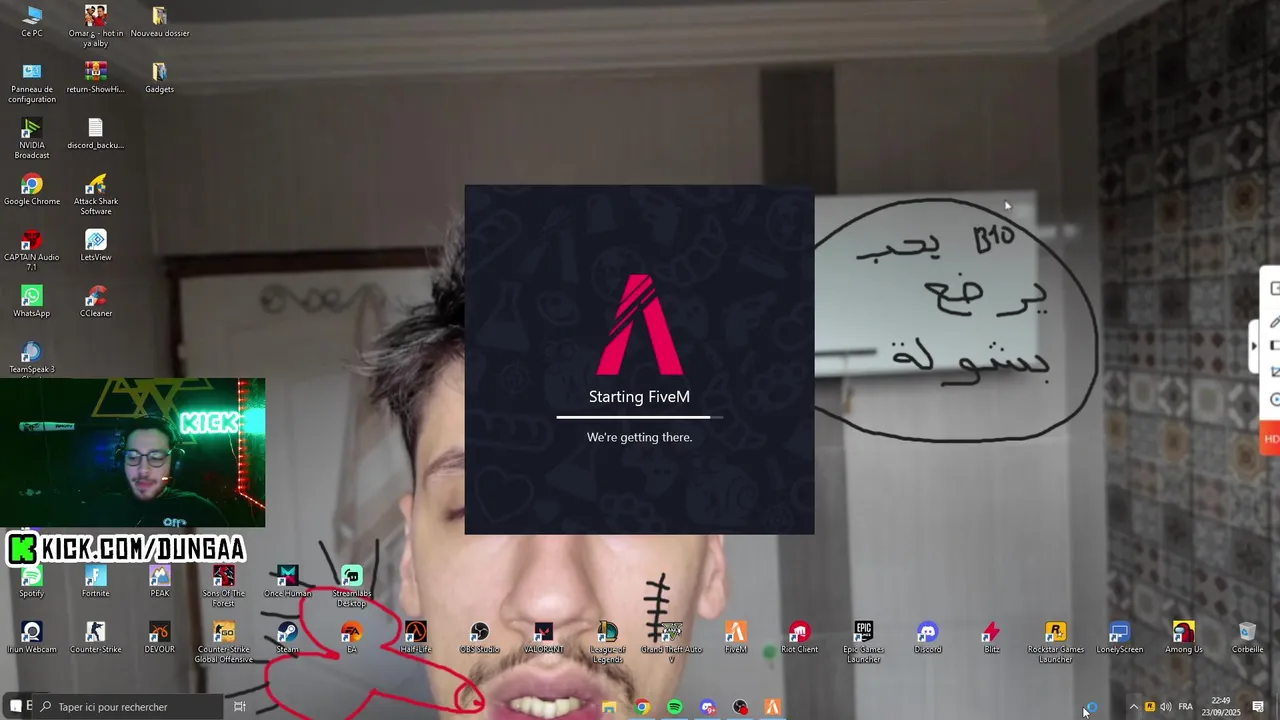Screen dimensions: 1280x720
Task: Click the "We're getting there." message
Action: [x=640, y=437]
